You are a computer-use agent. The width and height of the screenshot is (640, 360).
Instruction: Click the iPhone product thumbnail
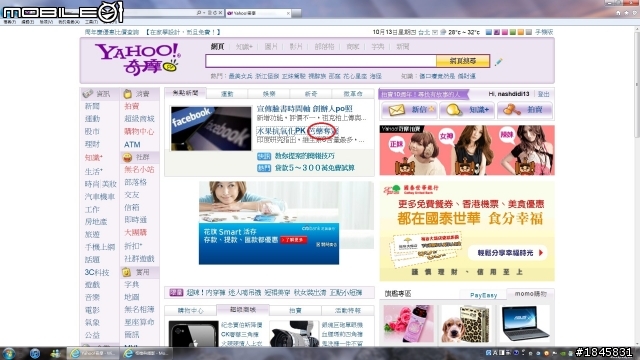193,333
